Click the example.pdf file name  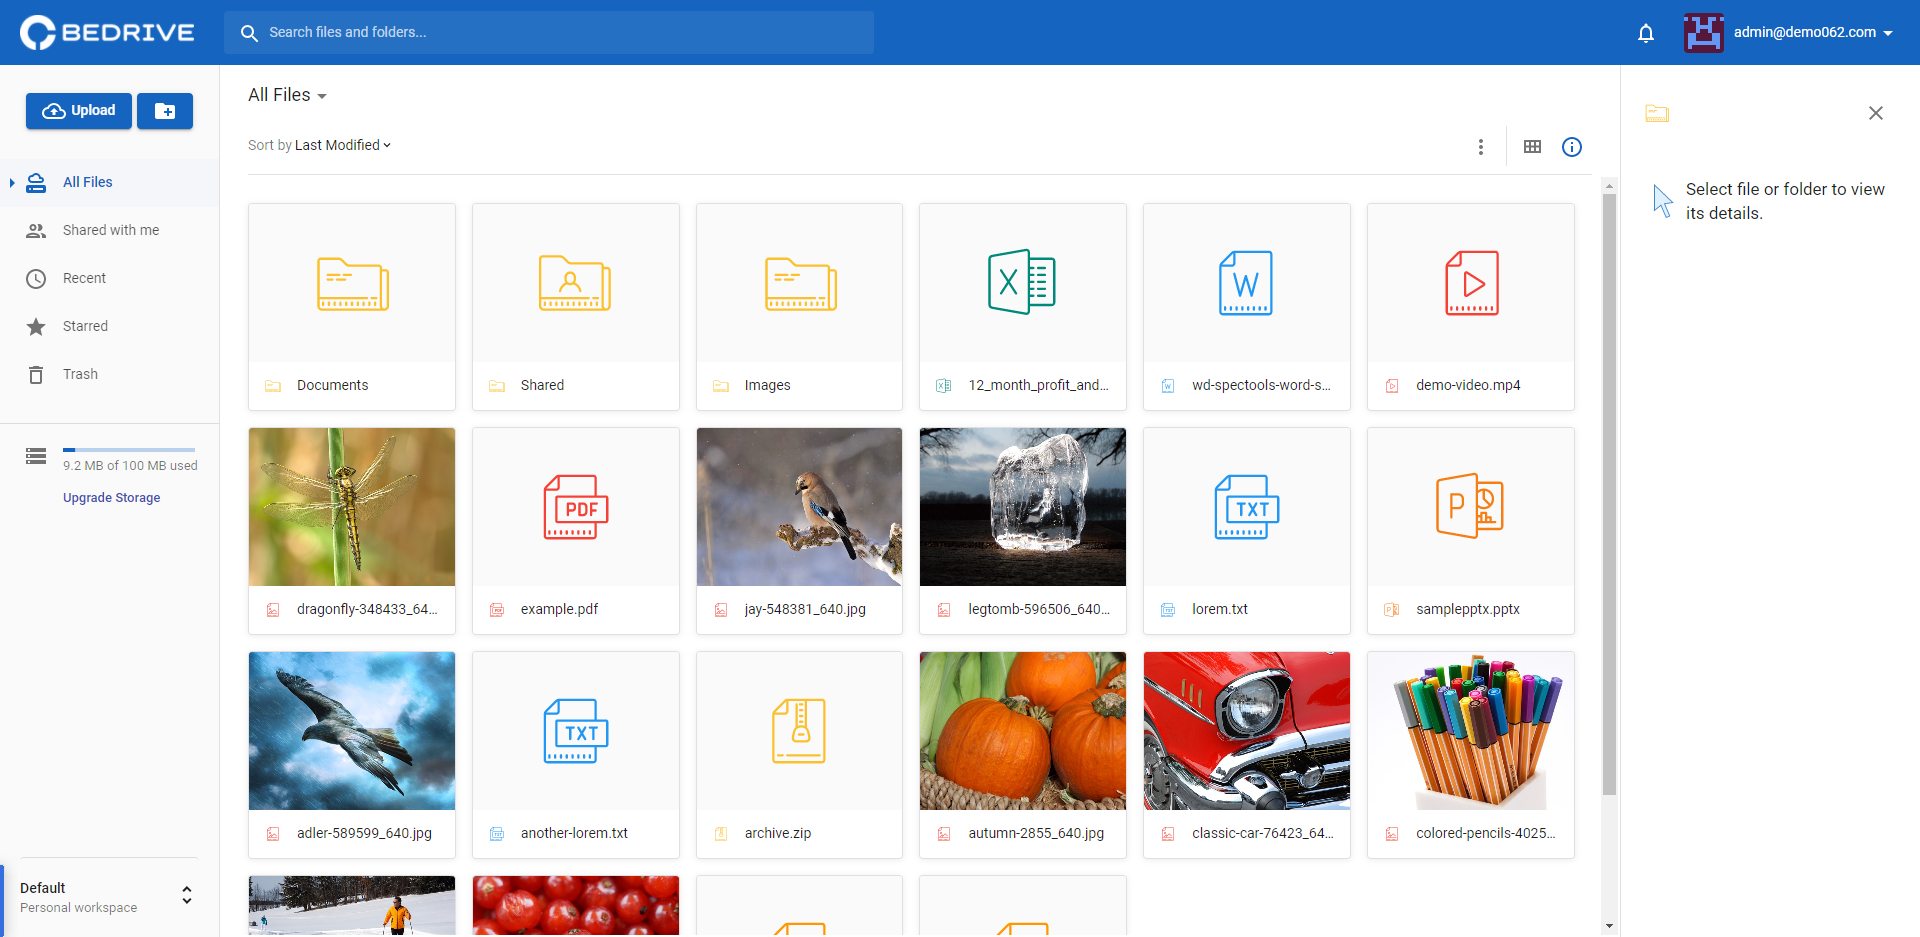pyautogui.click(x=559, y=610)
